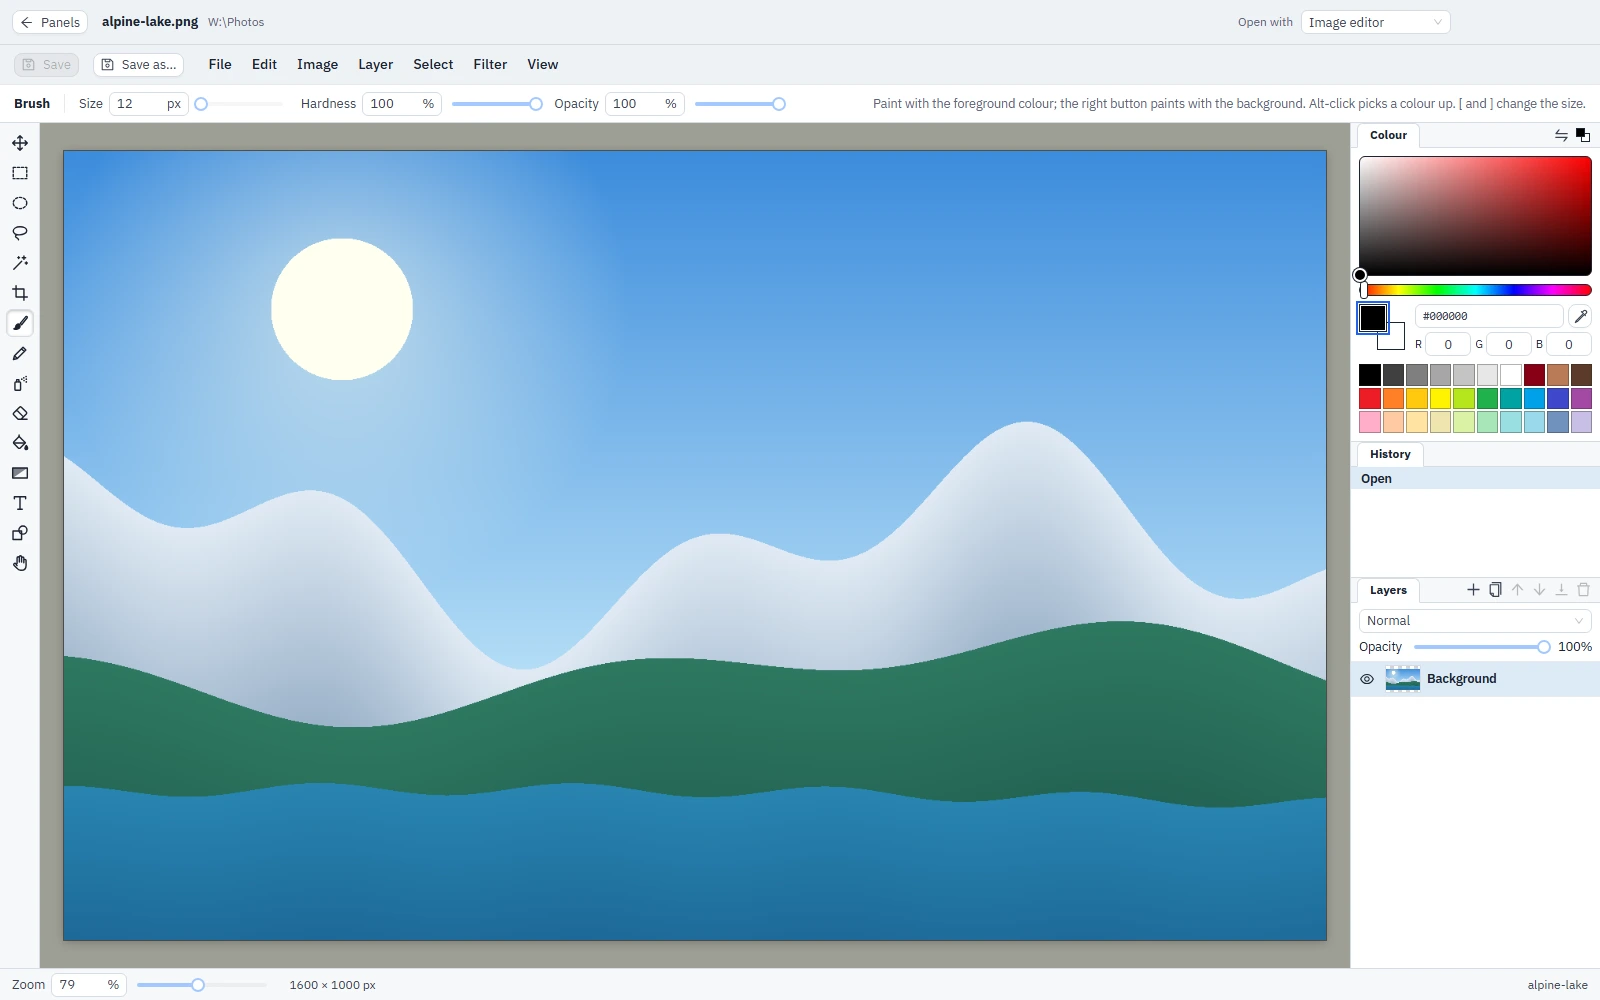The width and height of the screenshot is (1600, 1000).
Task: Open the Image menu
Action: 317,64
